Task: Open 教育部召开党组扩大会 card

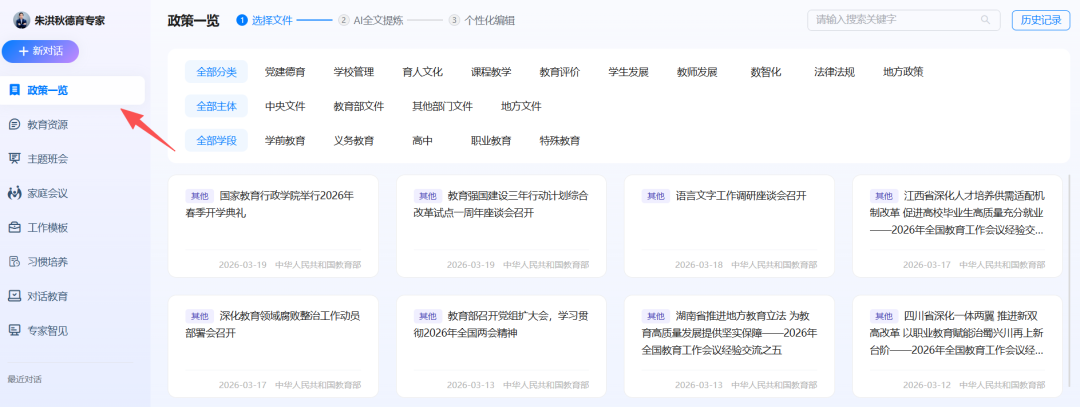Action: (501, 346)
